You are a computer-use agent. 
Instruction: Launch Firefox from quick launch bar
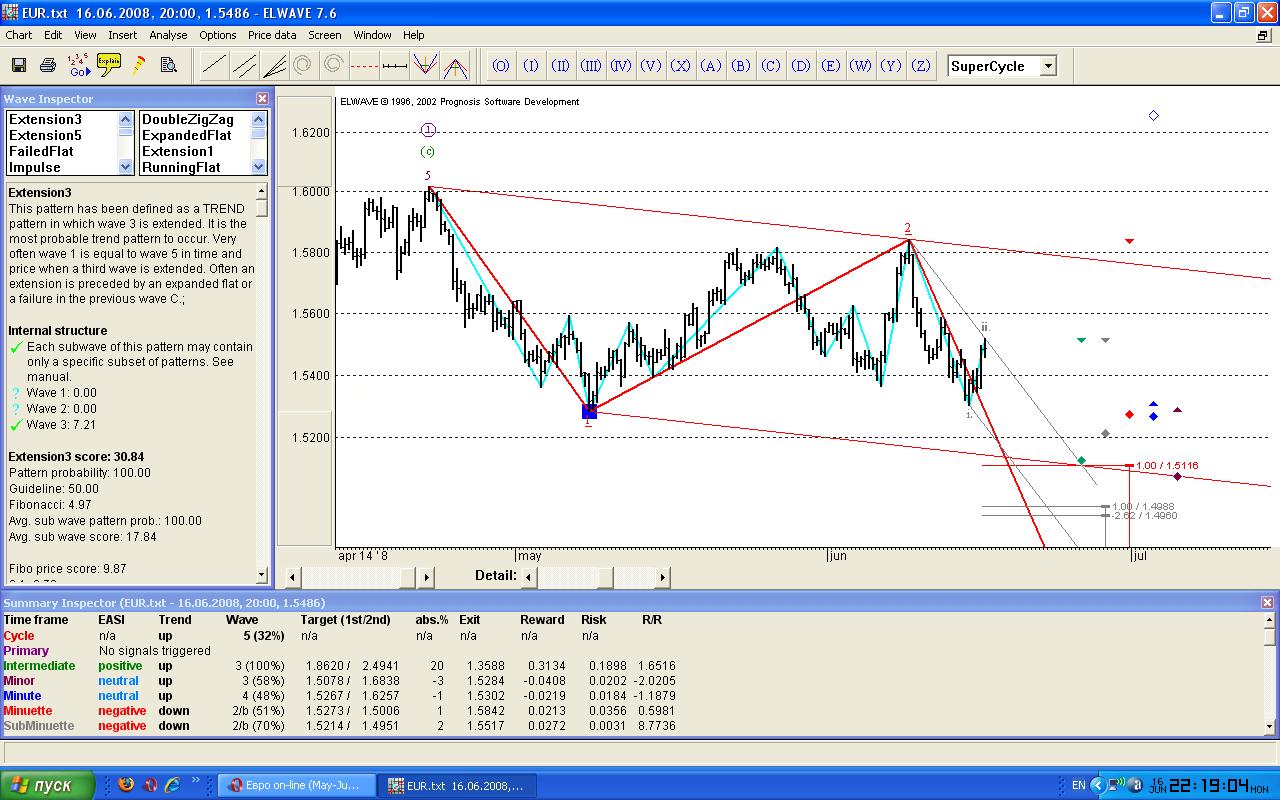coord(126,784)
